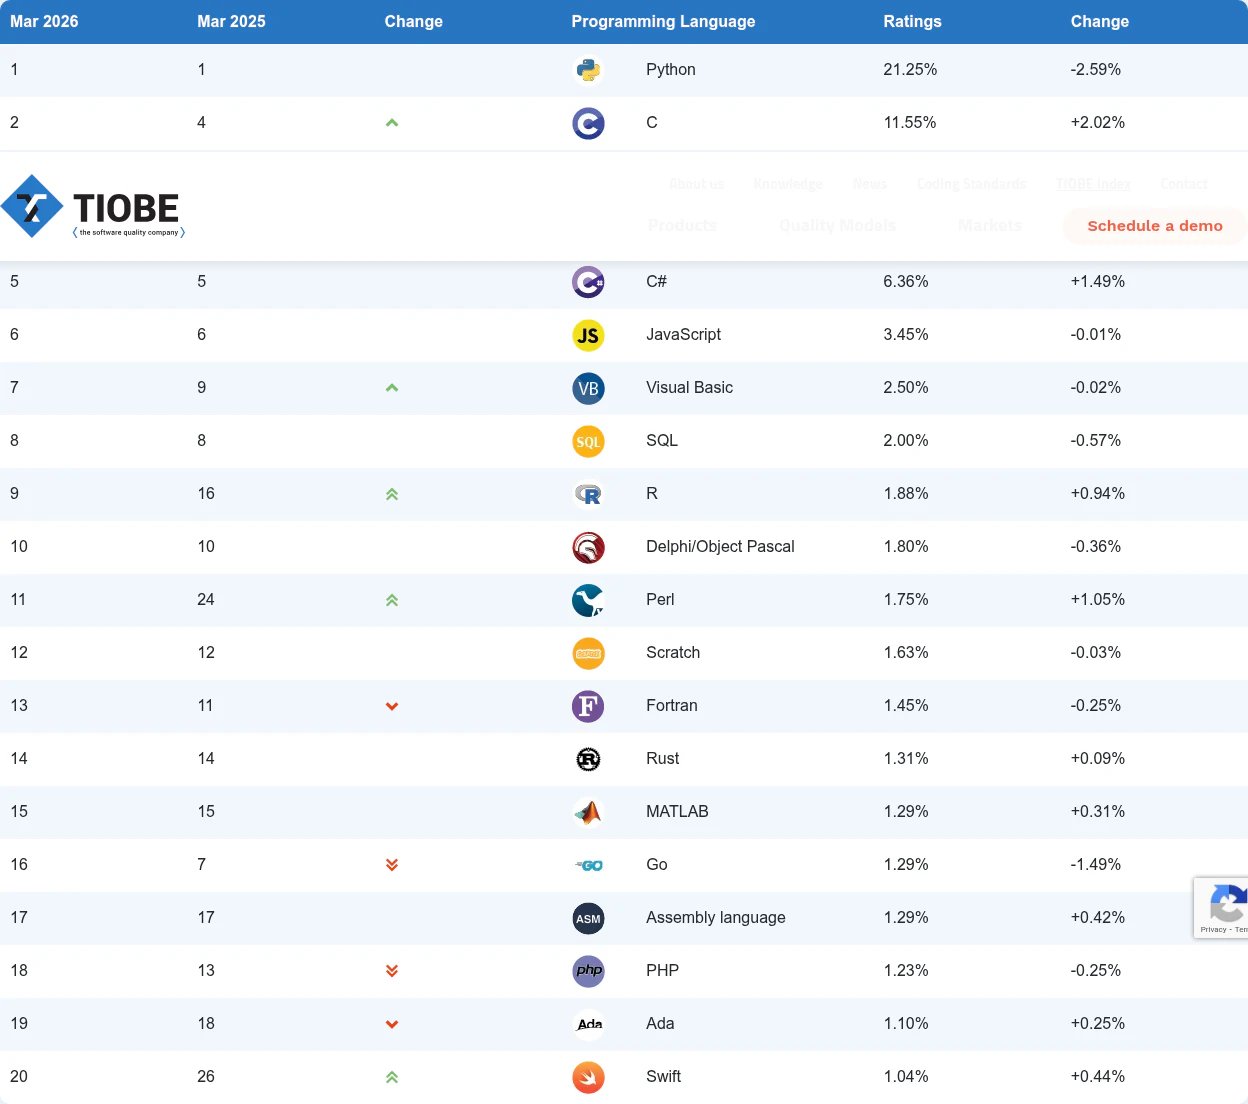Open the Products menu
The image size is (1248, 1104).
682,226
